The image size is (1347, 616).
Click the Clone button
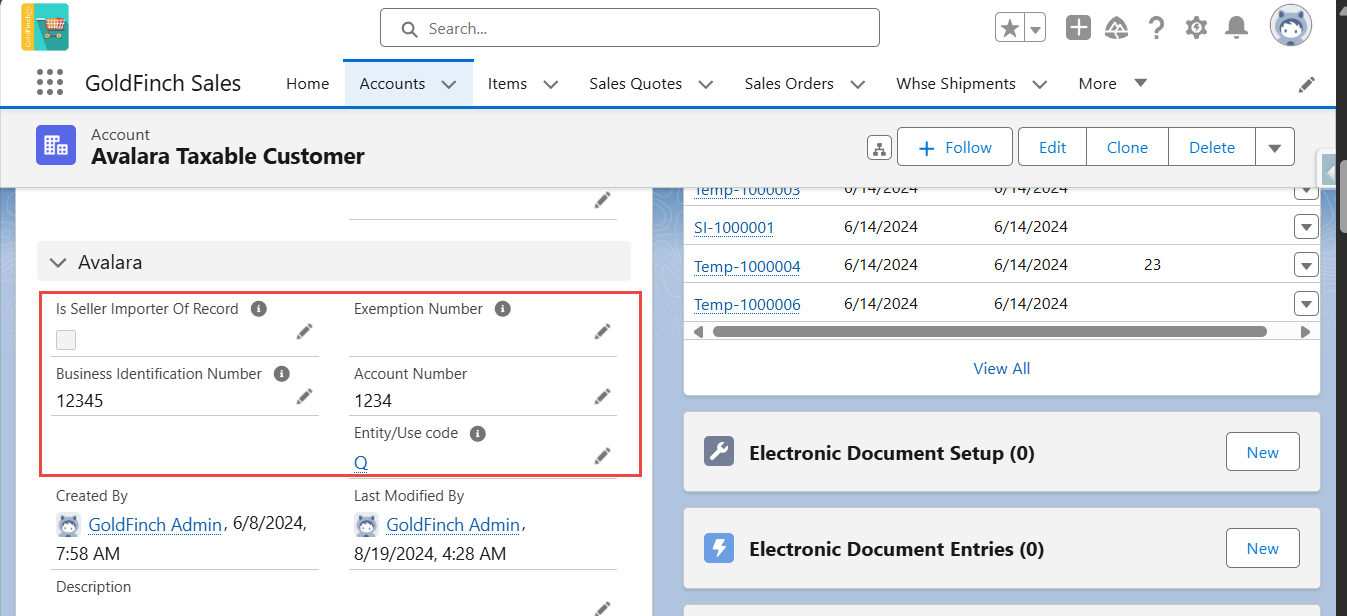pyautogui.click(x=1127, y=148)
